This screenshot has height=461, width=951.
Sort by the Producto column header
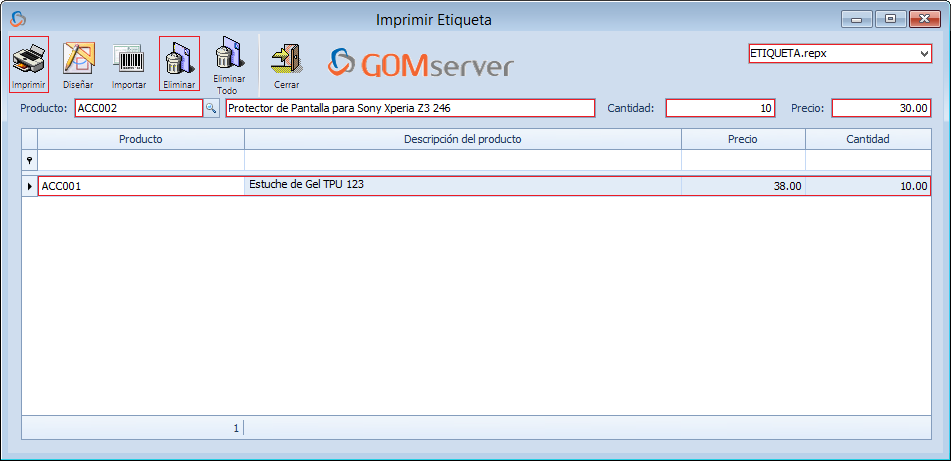tap(141, 139)
